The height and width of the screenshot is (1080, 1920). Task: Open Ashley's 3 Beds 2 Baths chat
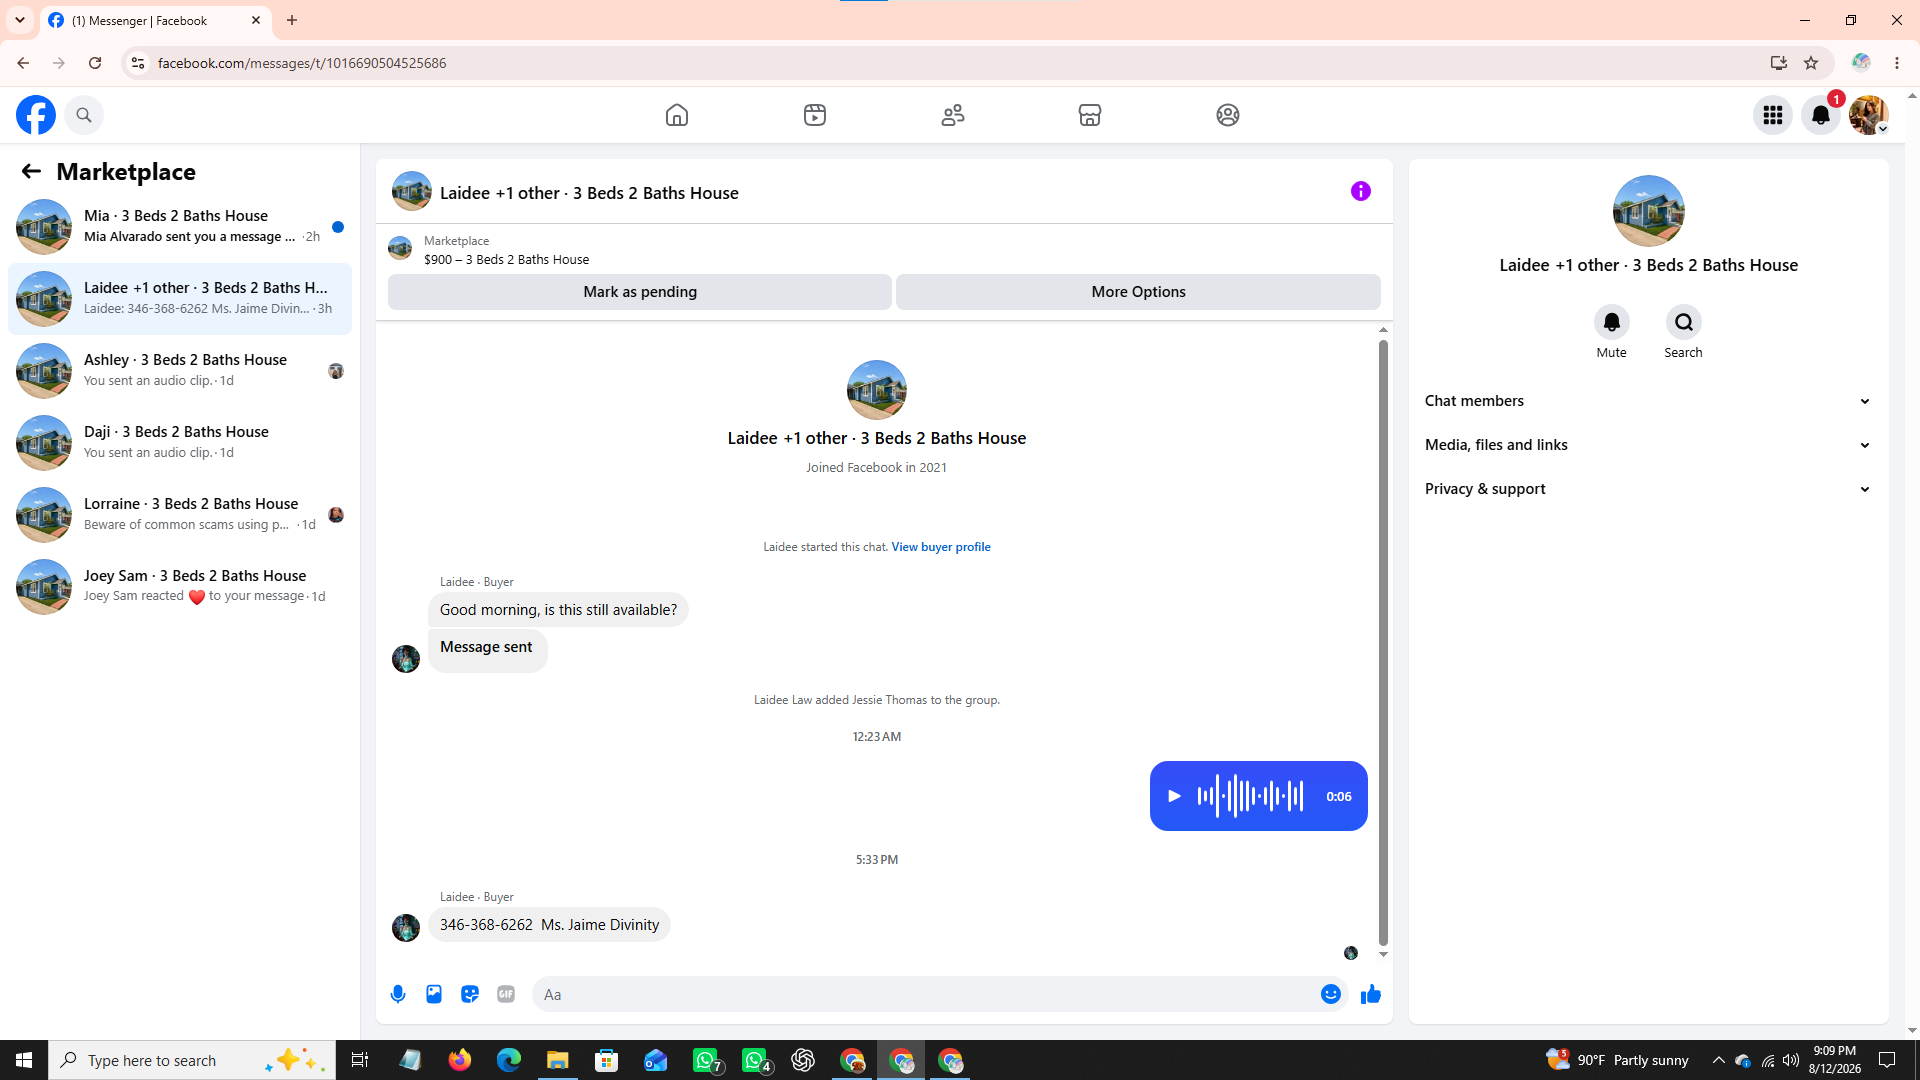[180, 370]
